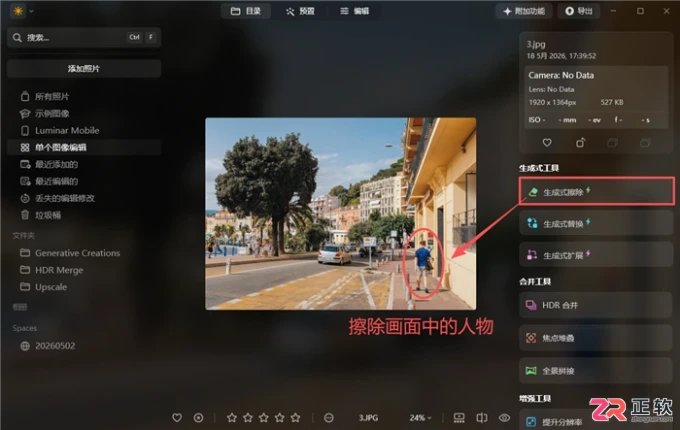This screenshot has width=680, height=430.
Task: Click the 生成式擦除 eraser icon
Action: (533, 192)
